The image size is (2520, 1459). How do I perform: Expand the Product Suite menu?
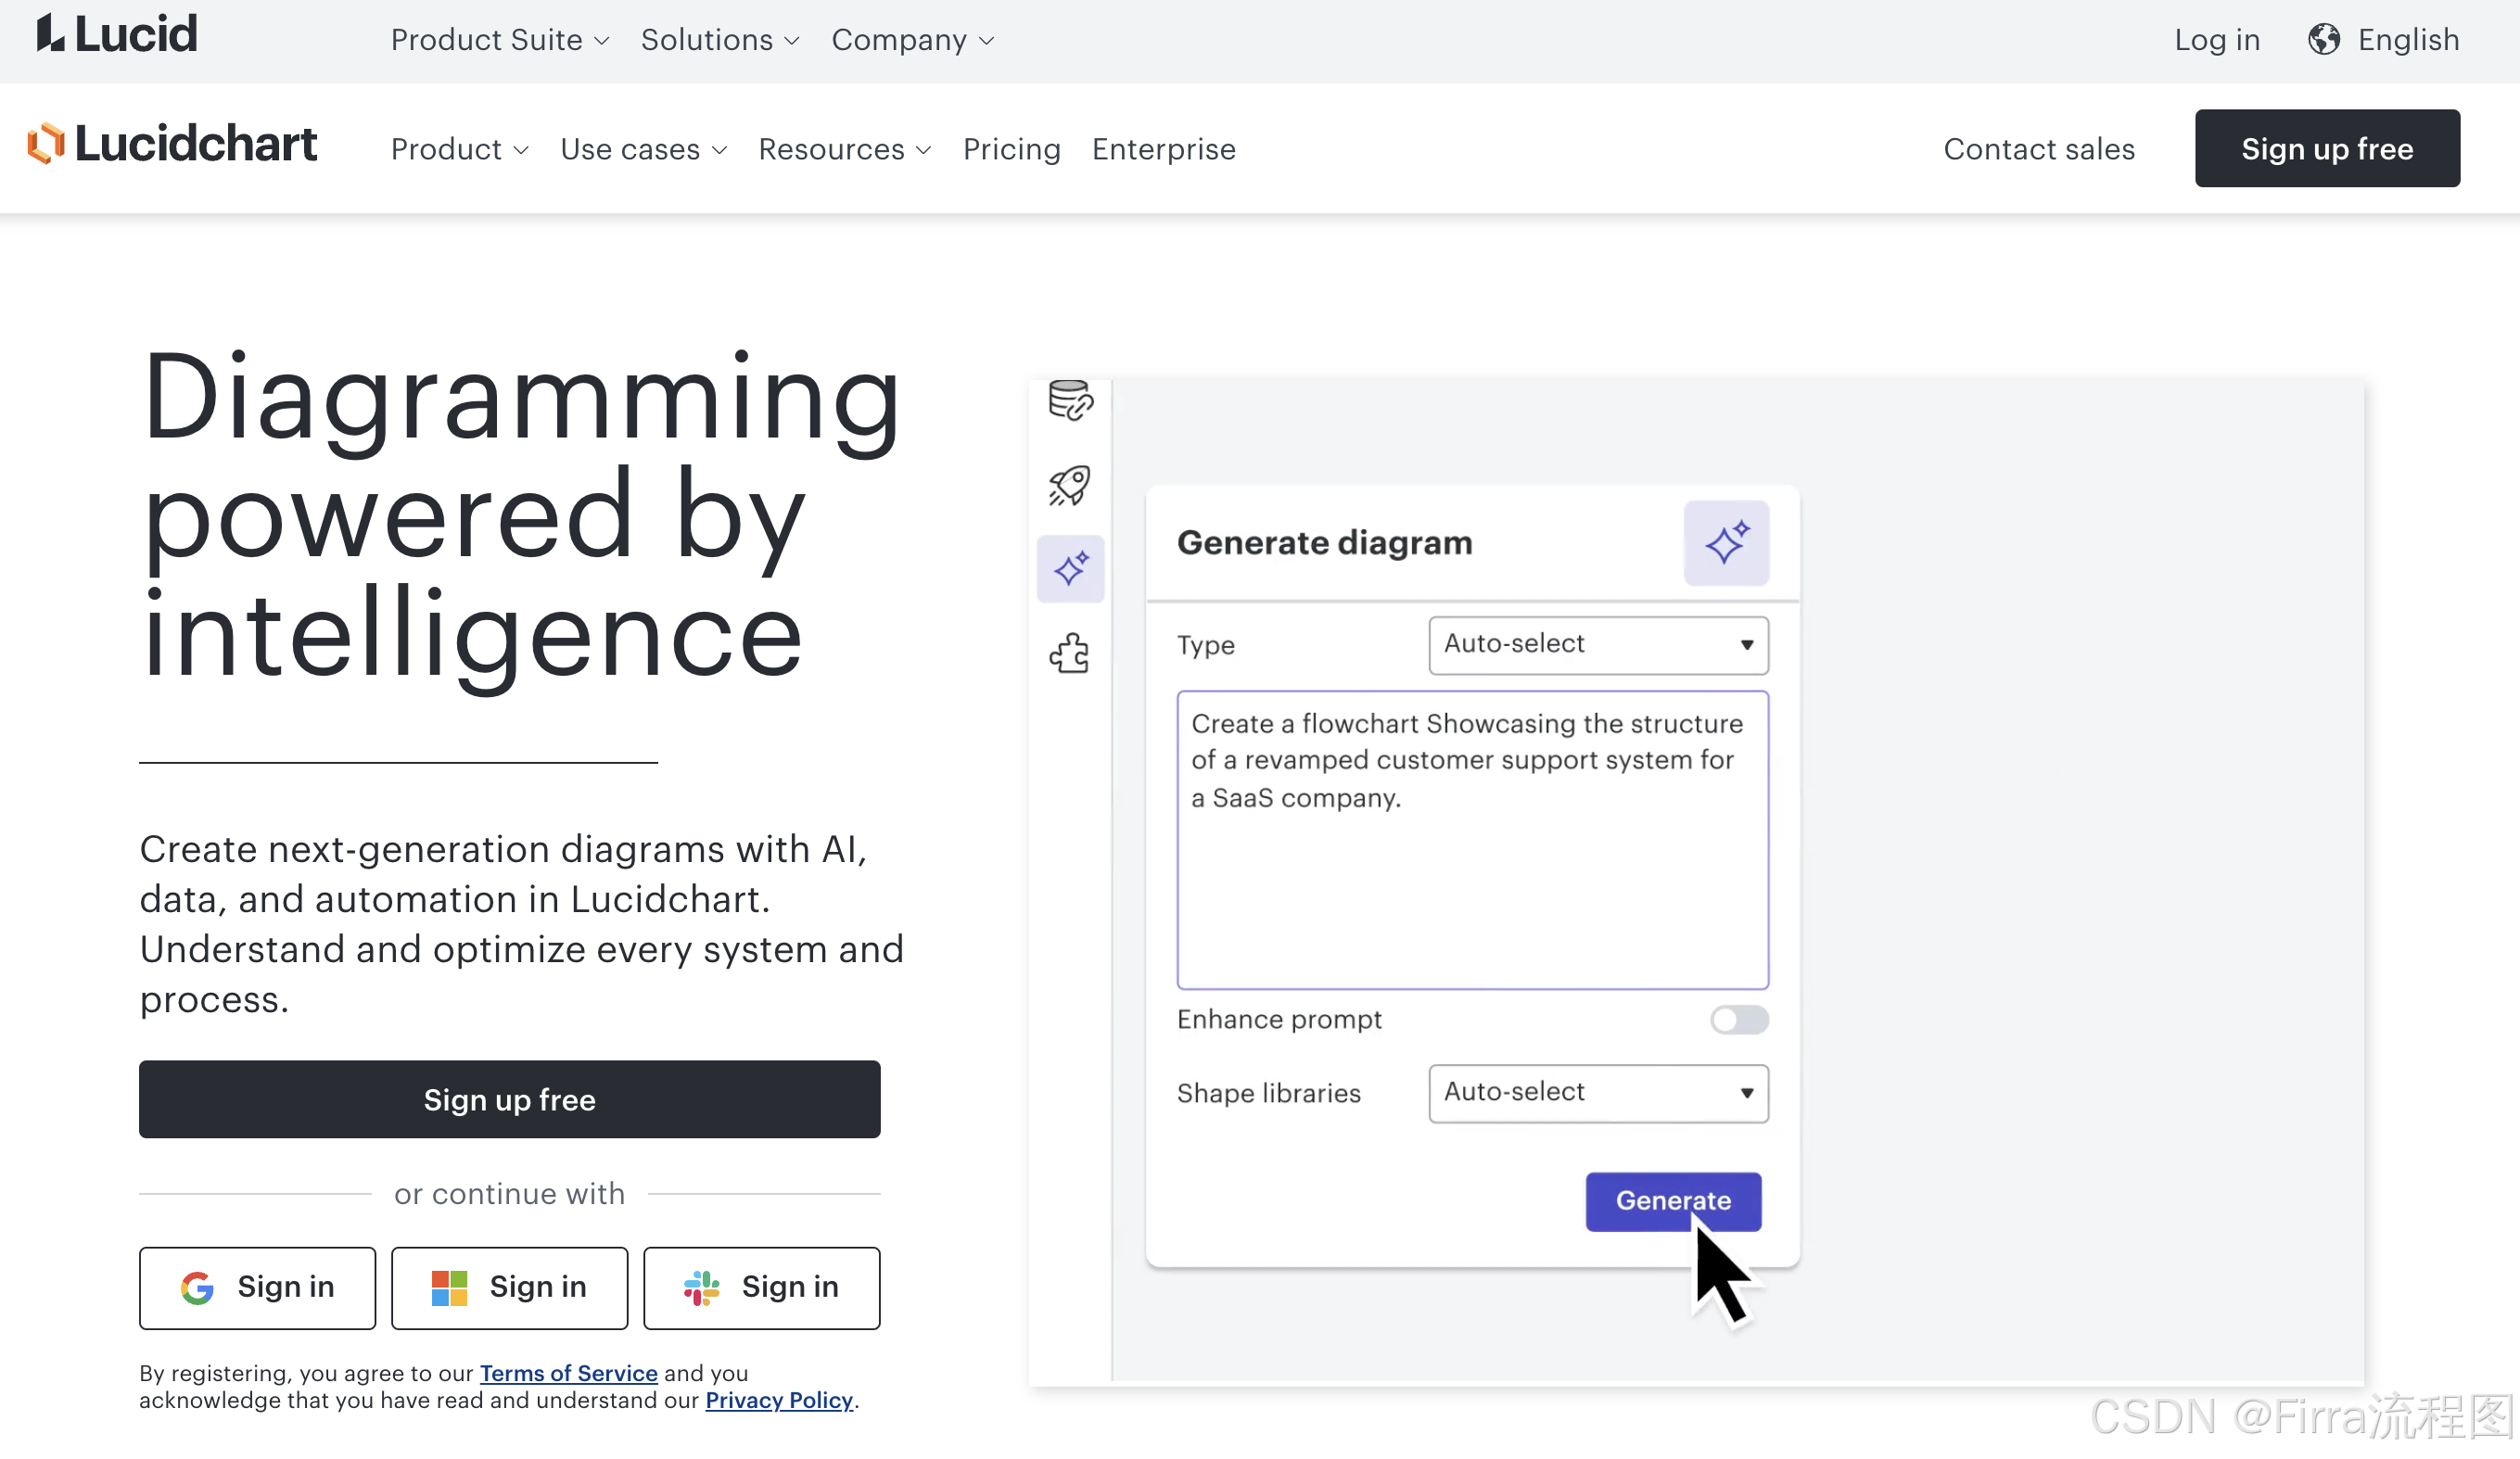coord(499,40)
